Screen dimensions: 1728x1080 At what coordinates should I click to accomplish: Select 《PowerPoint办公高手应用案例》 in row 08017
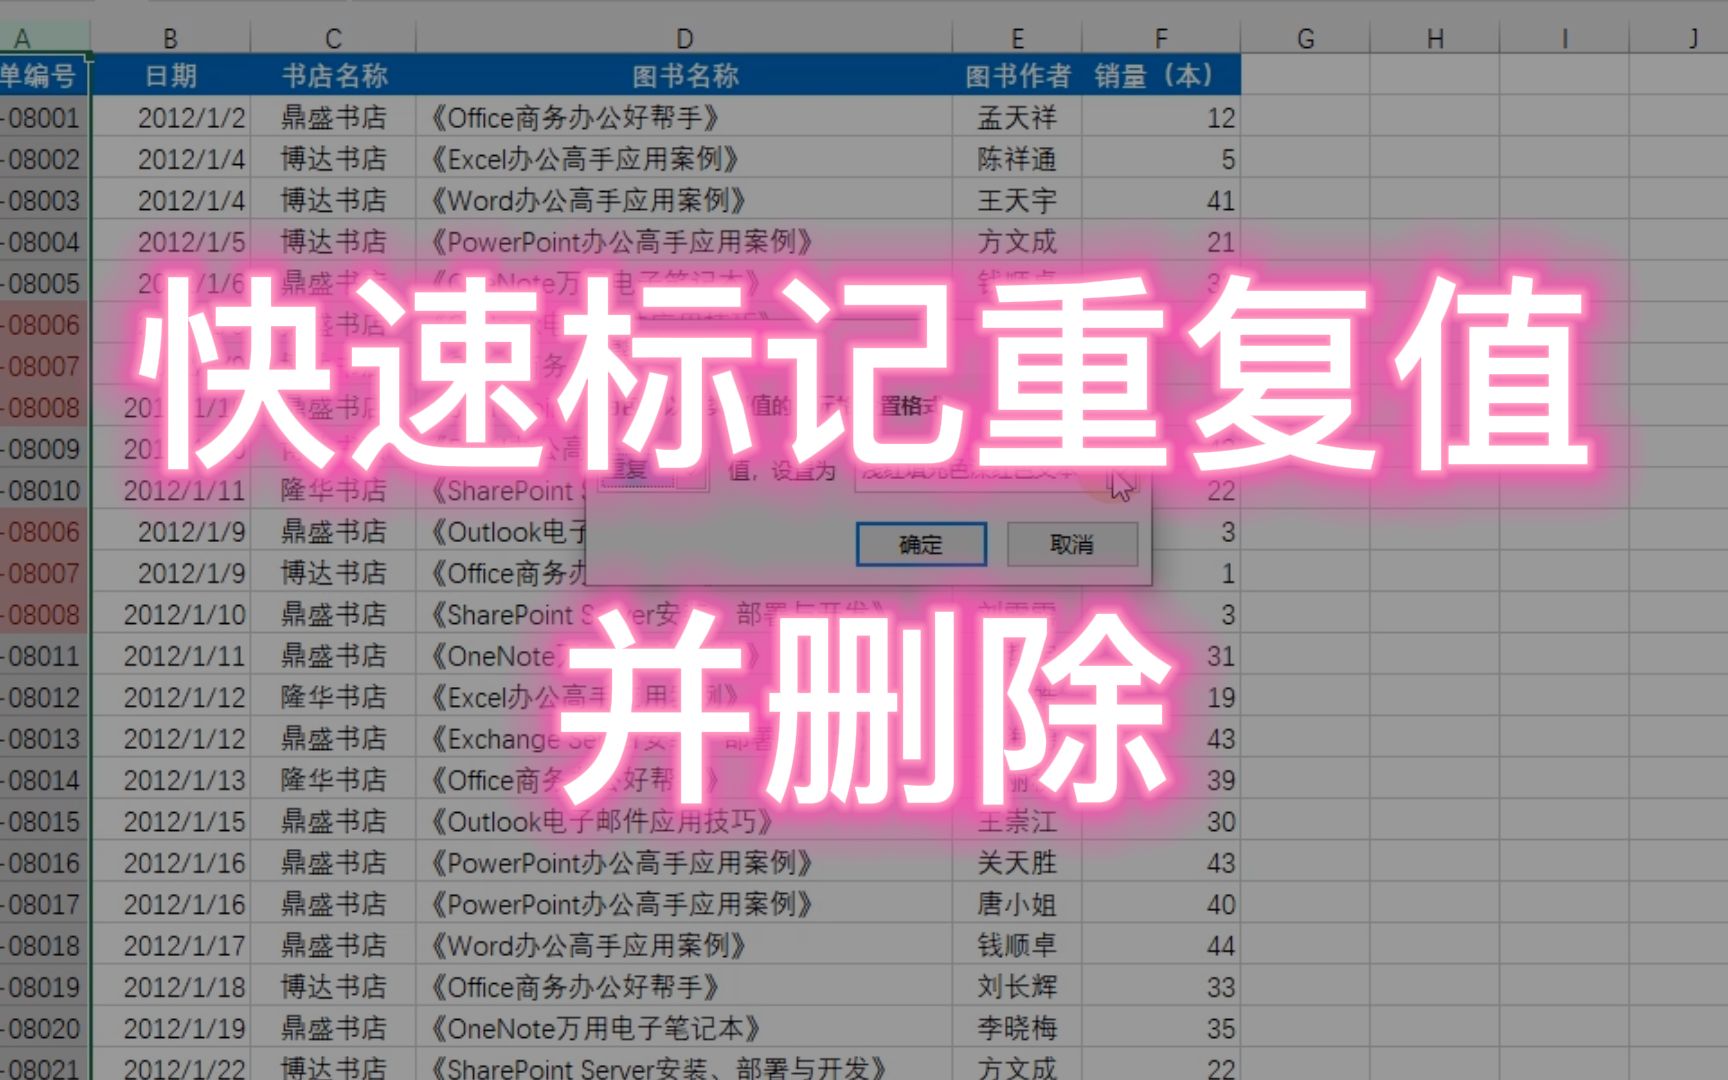pos(684,904)
